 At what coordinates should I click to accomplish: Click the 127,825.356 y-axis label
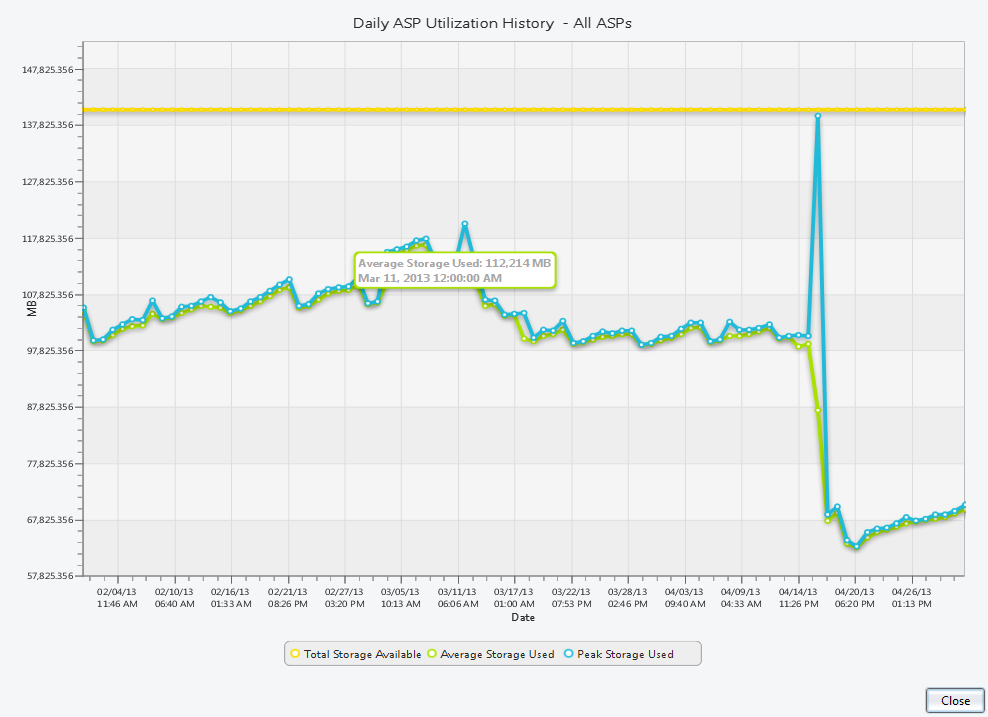click(x=48, y=181)
